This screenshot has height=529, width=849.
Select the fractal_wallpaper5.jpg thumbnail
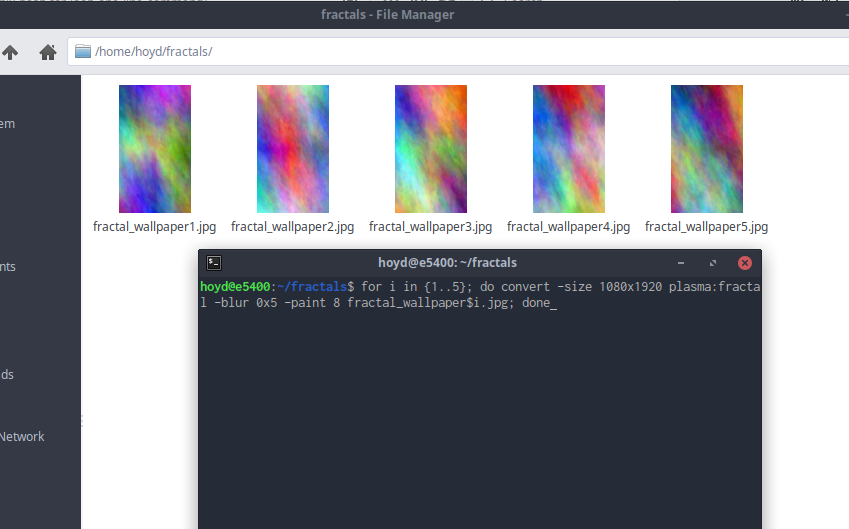point(706,149)
